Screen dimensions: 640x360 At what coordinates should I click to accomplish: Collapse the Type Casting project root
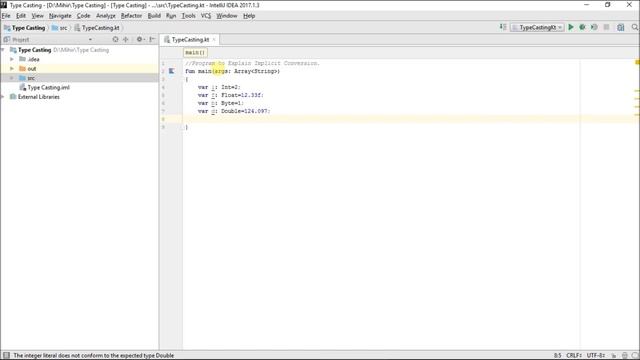point(3,50)
